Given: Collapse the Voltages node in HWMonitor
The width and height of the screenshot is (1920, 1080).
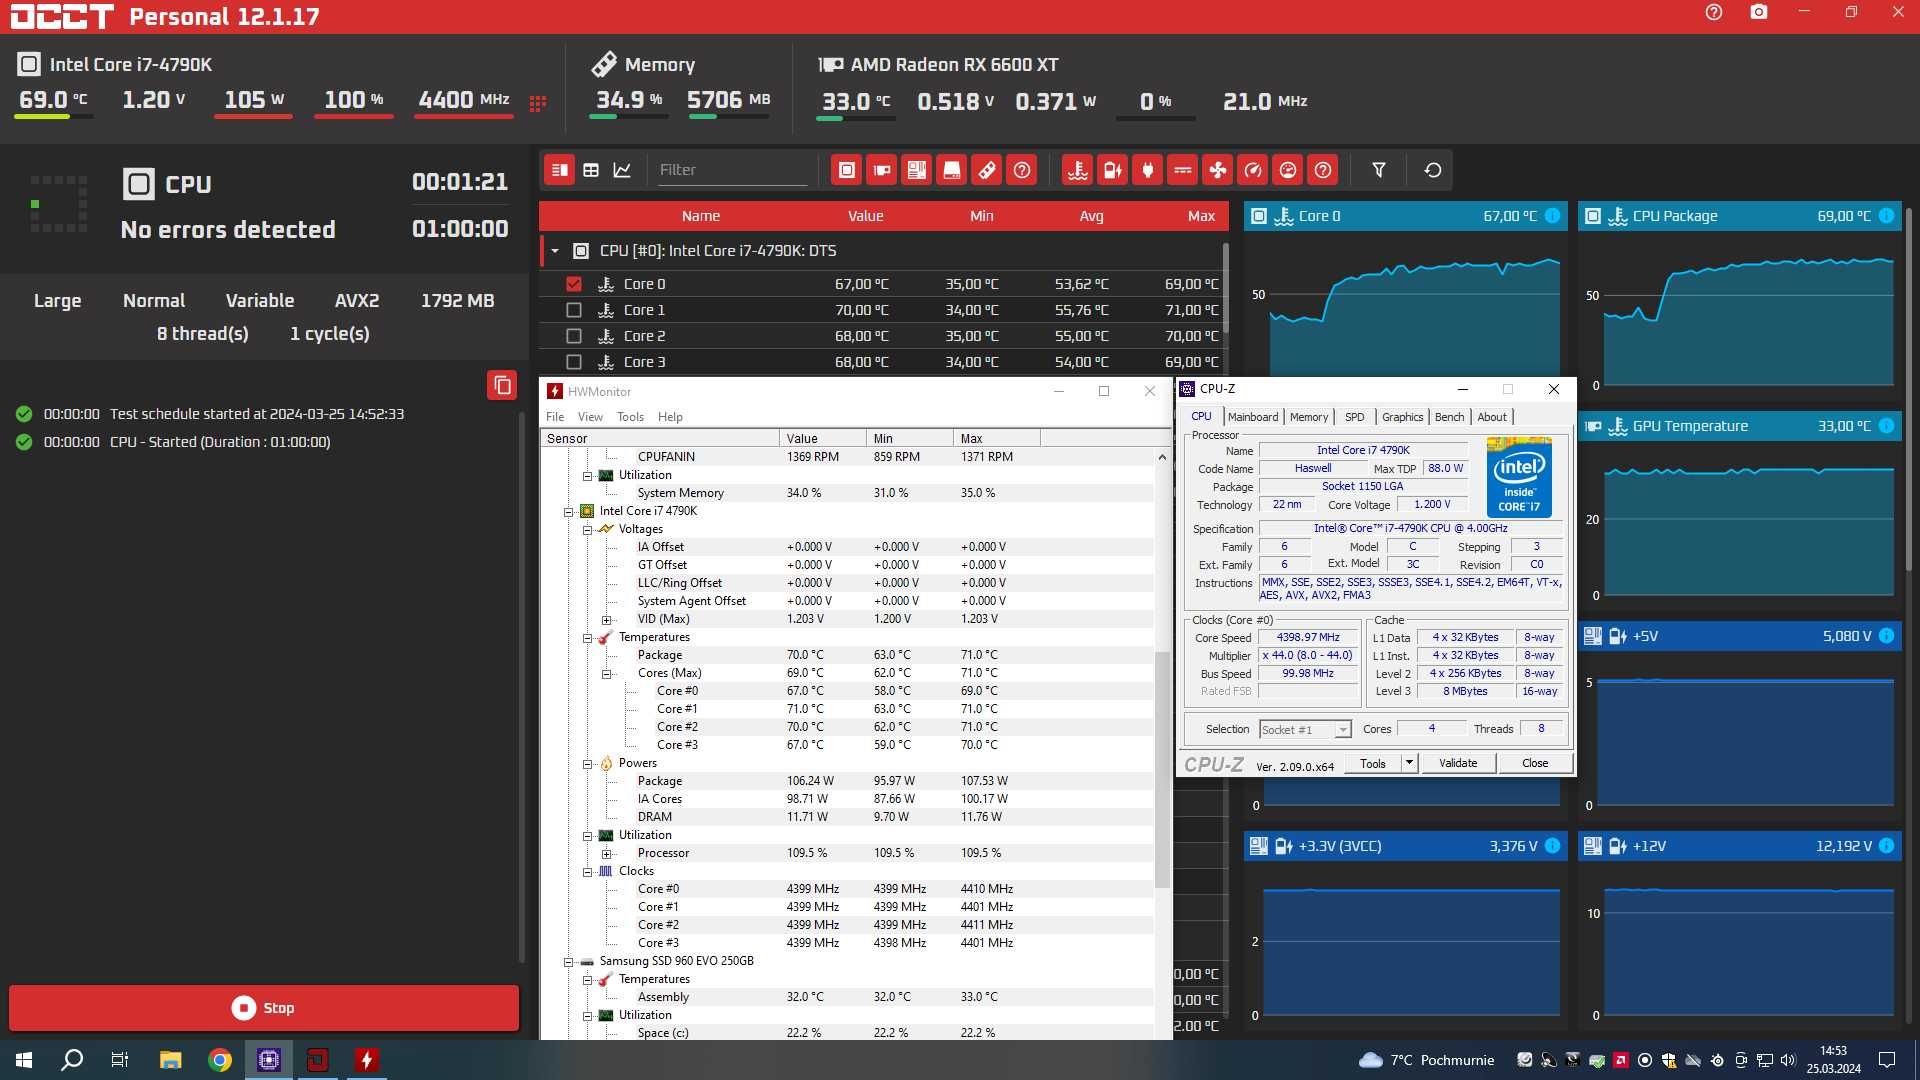Looking at the screenshot, I should coord(587,530).
